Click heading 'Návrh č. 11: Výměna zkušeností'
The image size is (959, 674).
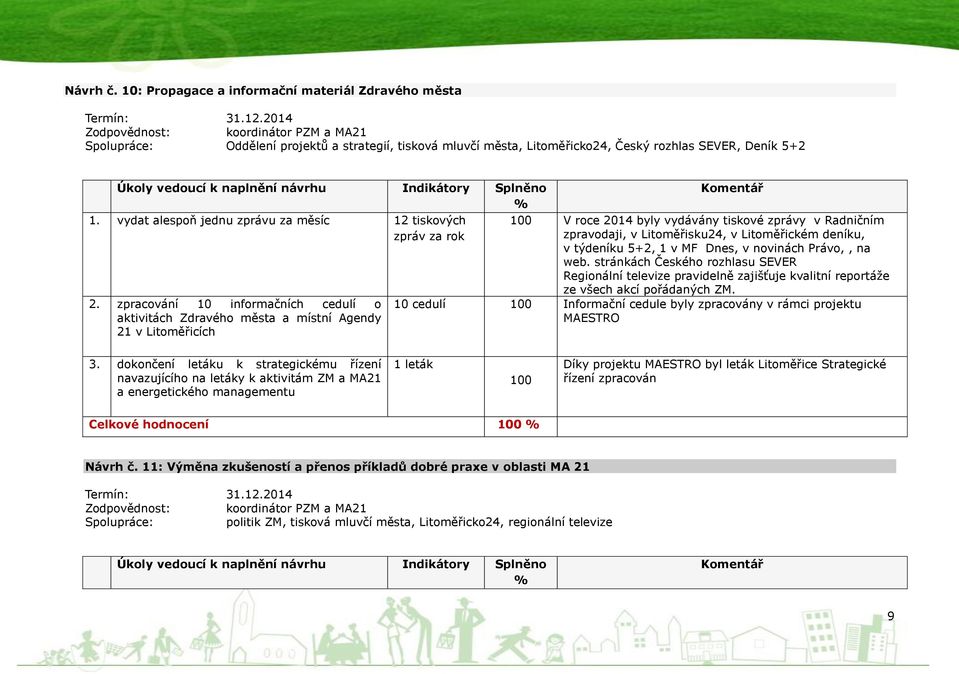337,467
